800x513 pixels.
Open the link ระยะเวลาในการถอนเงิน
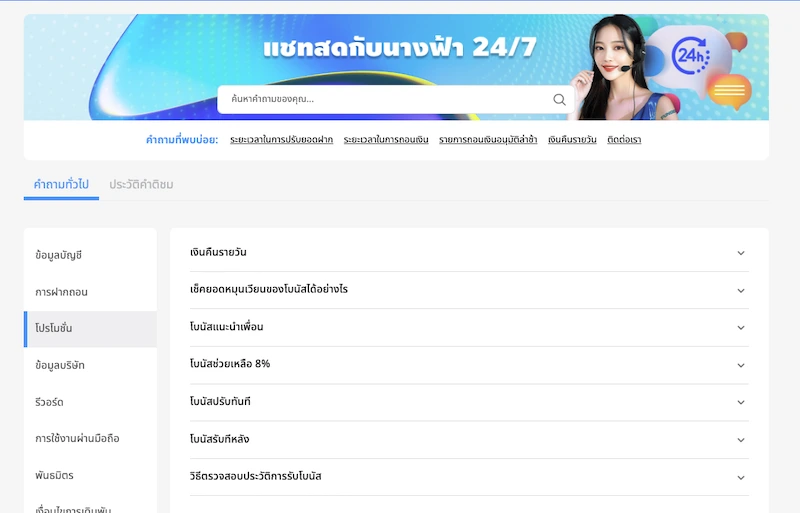(x=386, y=140)
